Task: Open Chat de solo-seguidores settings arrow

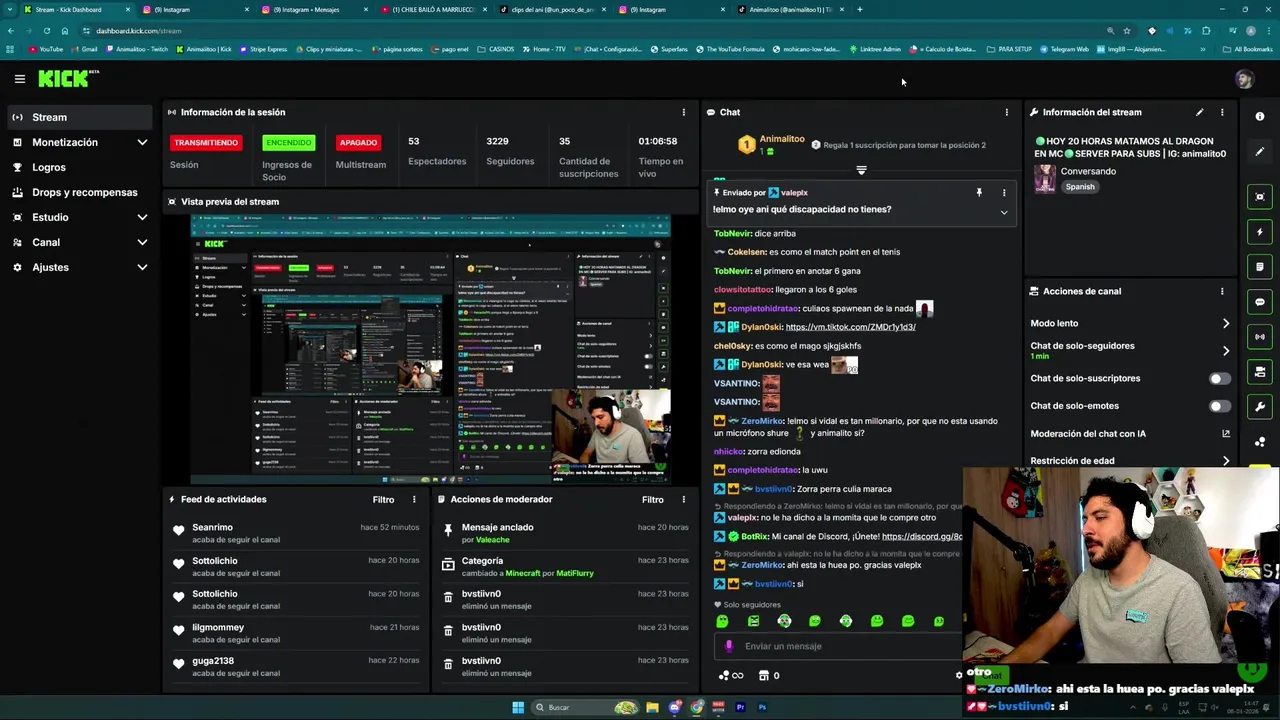Action: 1226,351
